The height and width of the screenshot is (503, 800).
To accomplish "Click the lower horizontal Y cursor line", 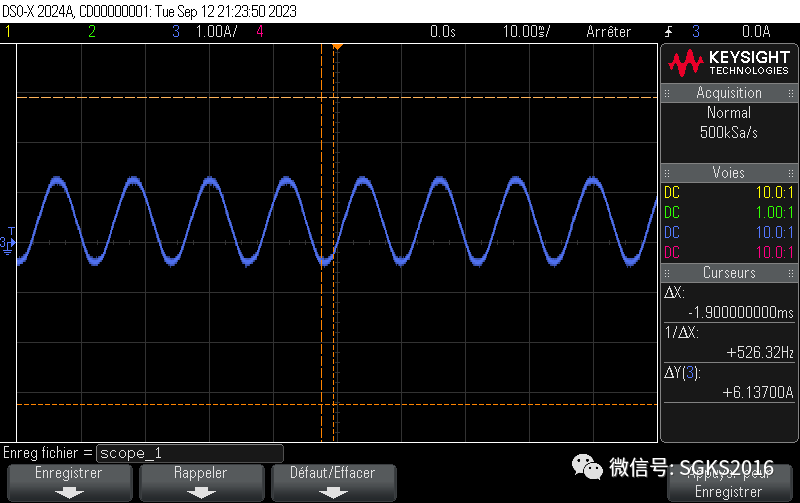I will (x=337, y=404).
